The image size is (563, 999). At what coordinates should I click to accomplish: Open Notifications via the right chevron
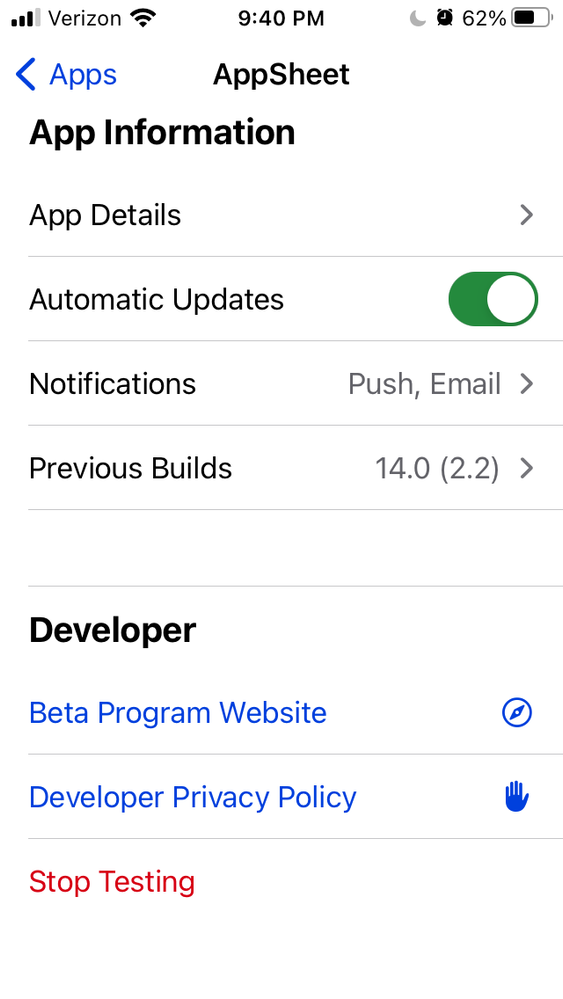coord(526,384)
